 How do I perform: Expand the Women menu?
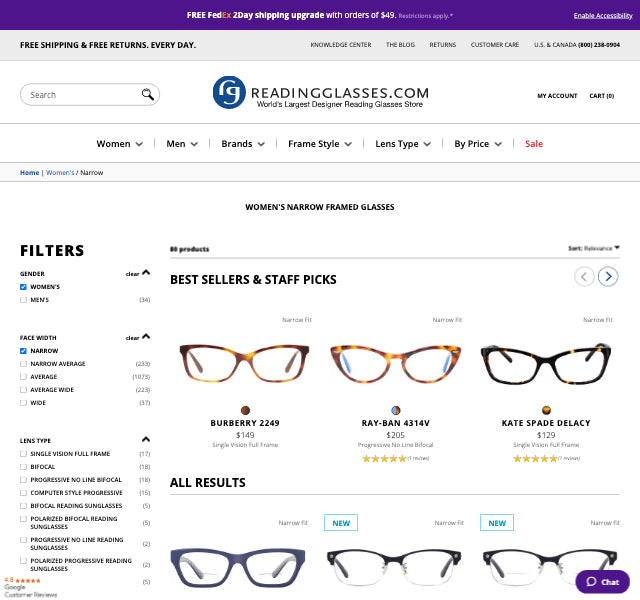(x=120, y=144)
